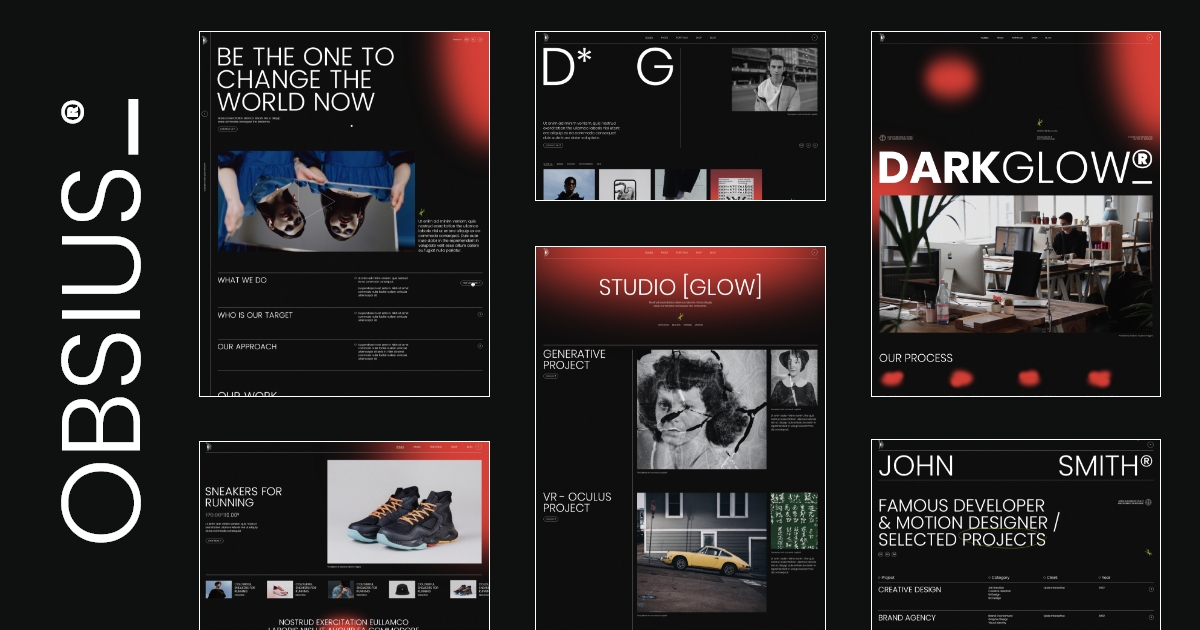The width and height of the screenshot is (1200, 630).
Task: Expand the Creative Design project row
Action: [1150, 590]
